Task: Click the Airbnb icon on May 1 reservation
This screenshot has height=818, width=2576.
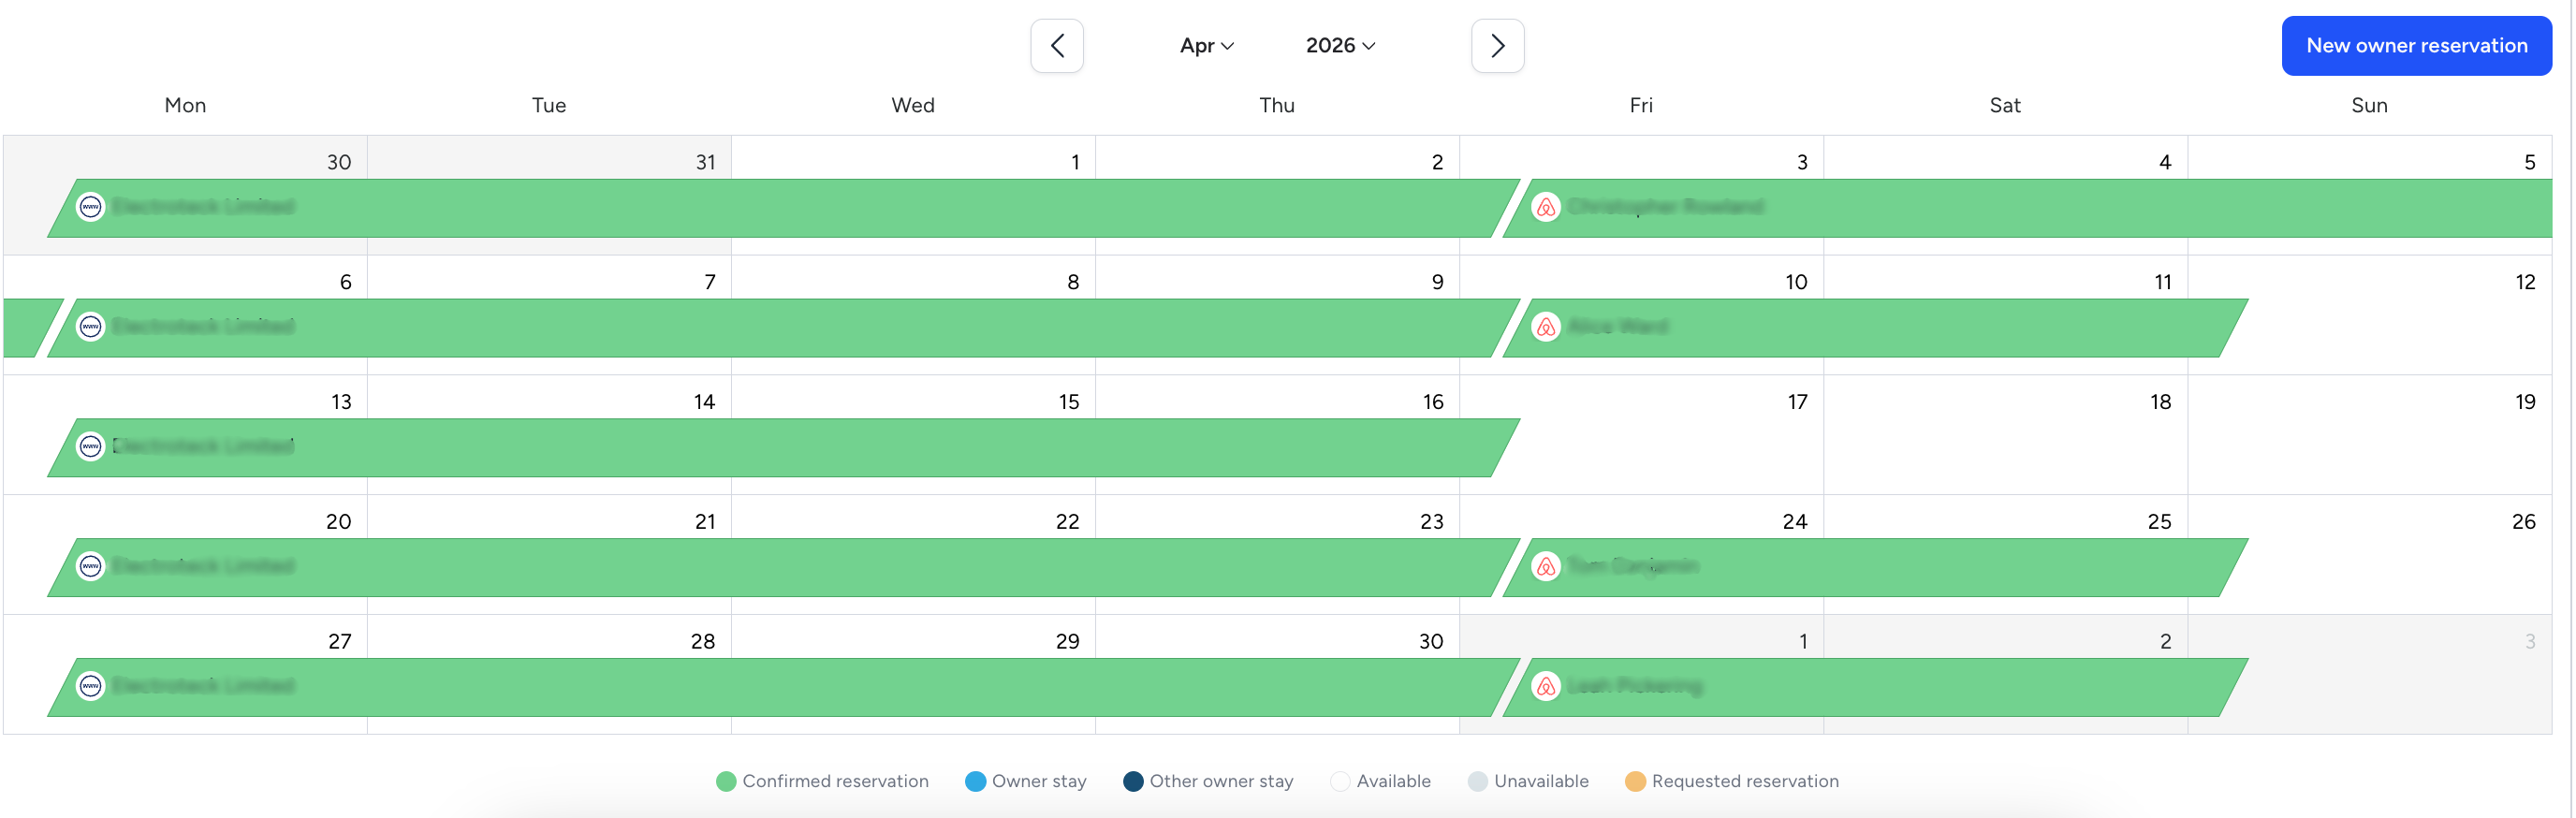Action: pos(1546,686)
